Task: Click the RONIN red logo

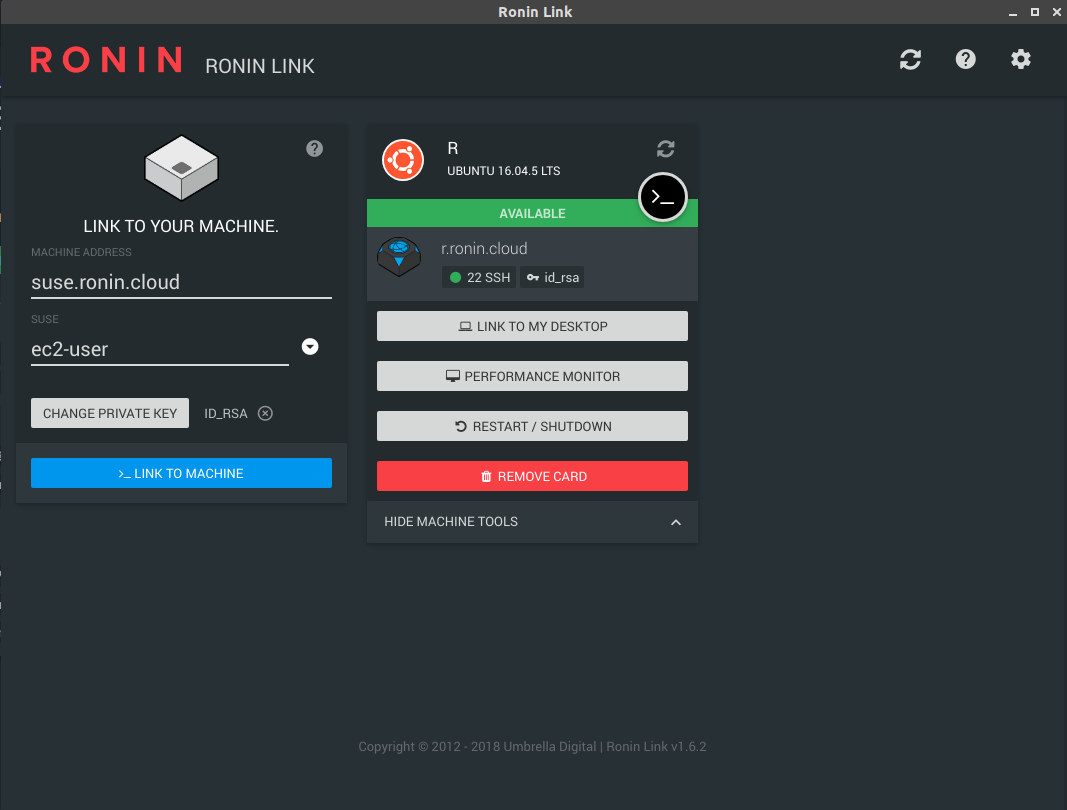Action: pyautogui.click(x=106, y=60)
